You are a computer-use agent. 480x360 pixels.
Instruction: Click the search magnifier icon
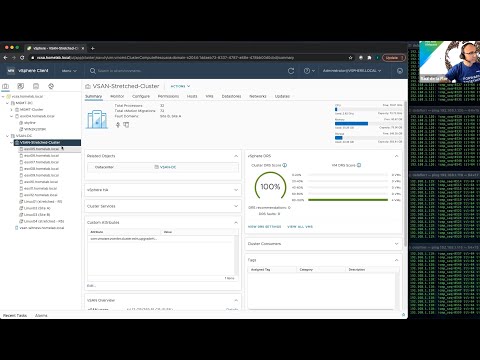(x=92, y=71)
